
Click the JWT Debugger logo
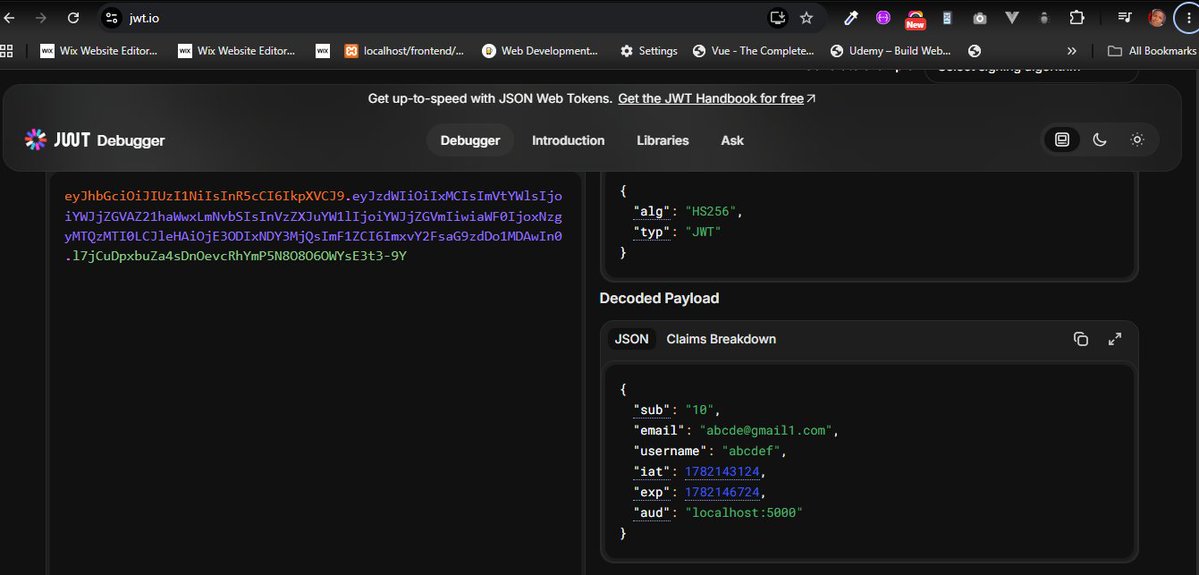point(95,140)
